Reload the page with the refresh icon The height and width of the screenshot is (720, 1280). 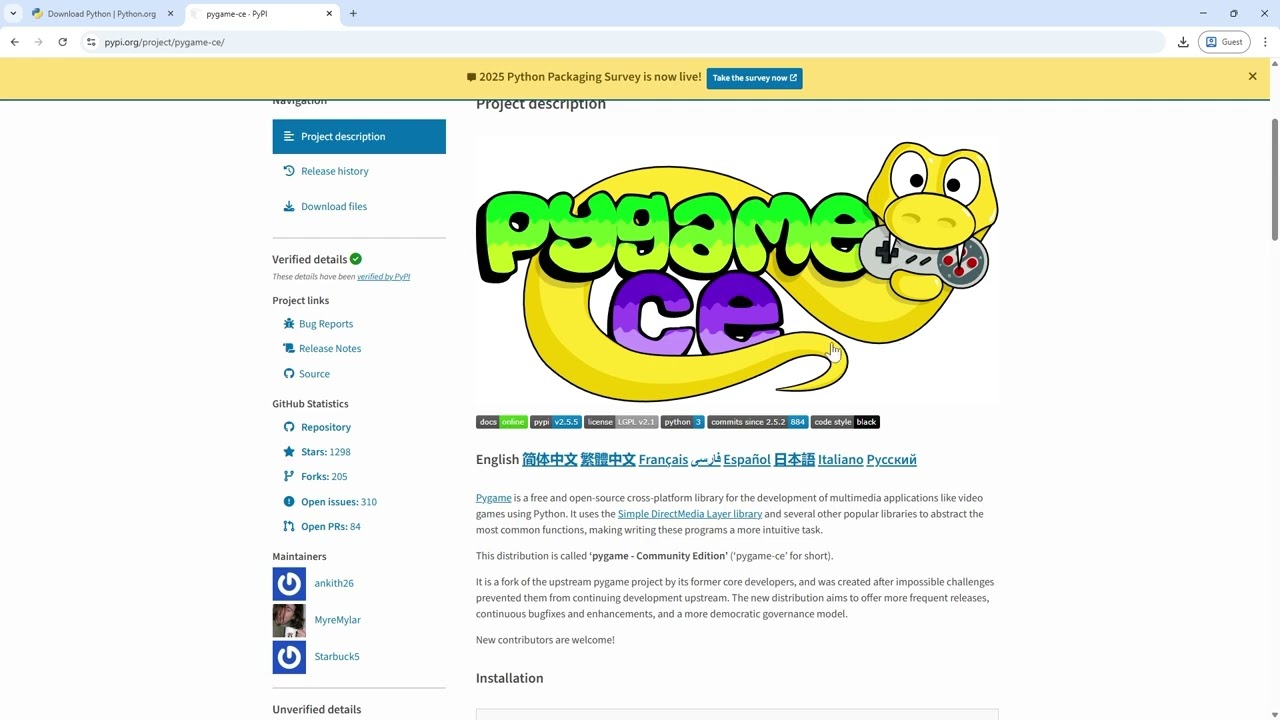pos(62,42)
